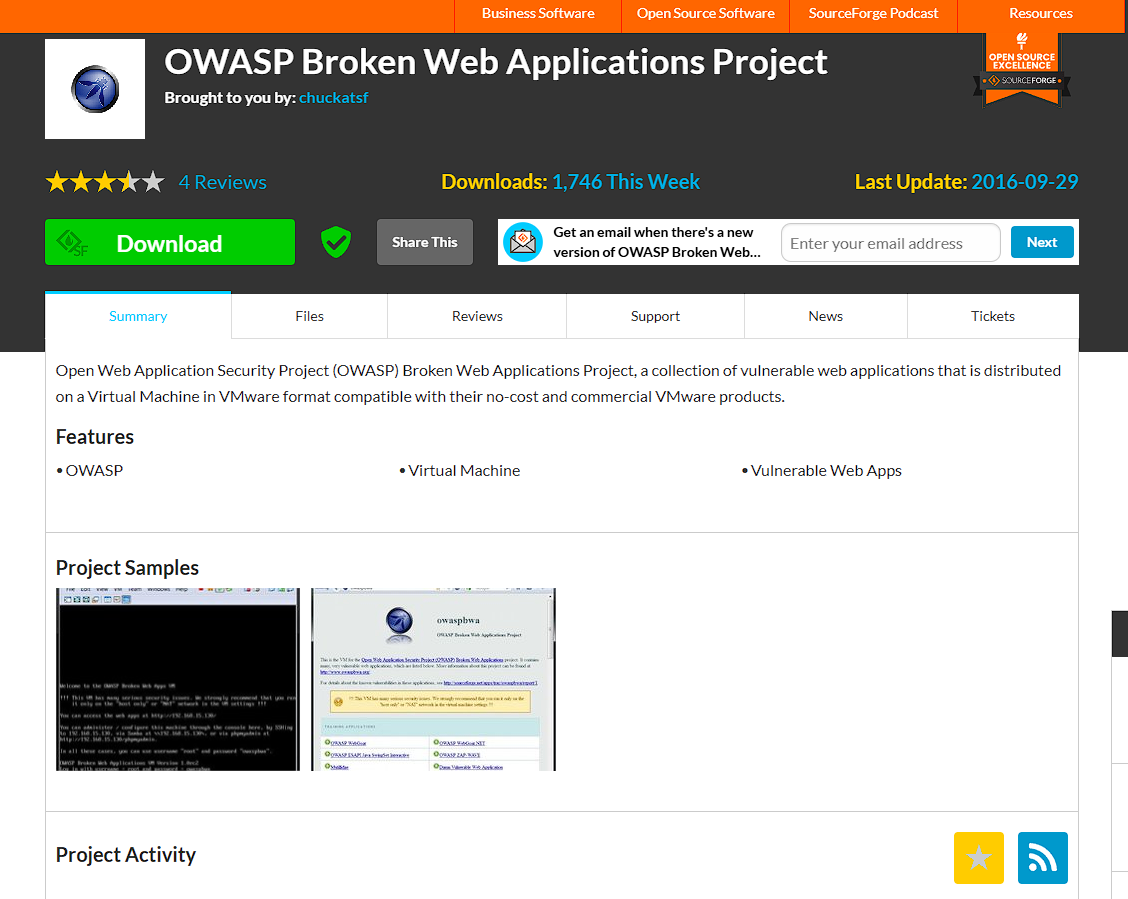Click the five-star rating display
The width and height of the screenshot is (1128, 899).
105,182
